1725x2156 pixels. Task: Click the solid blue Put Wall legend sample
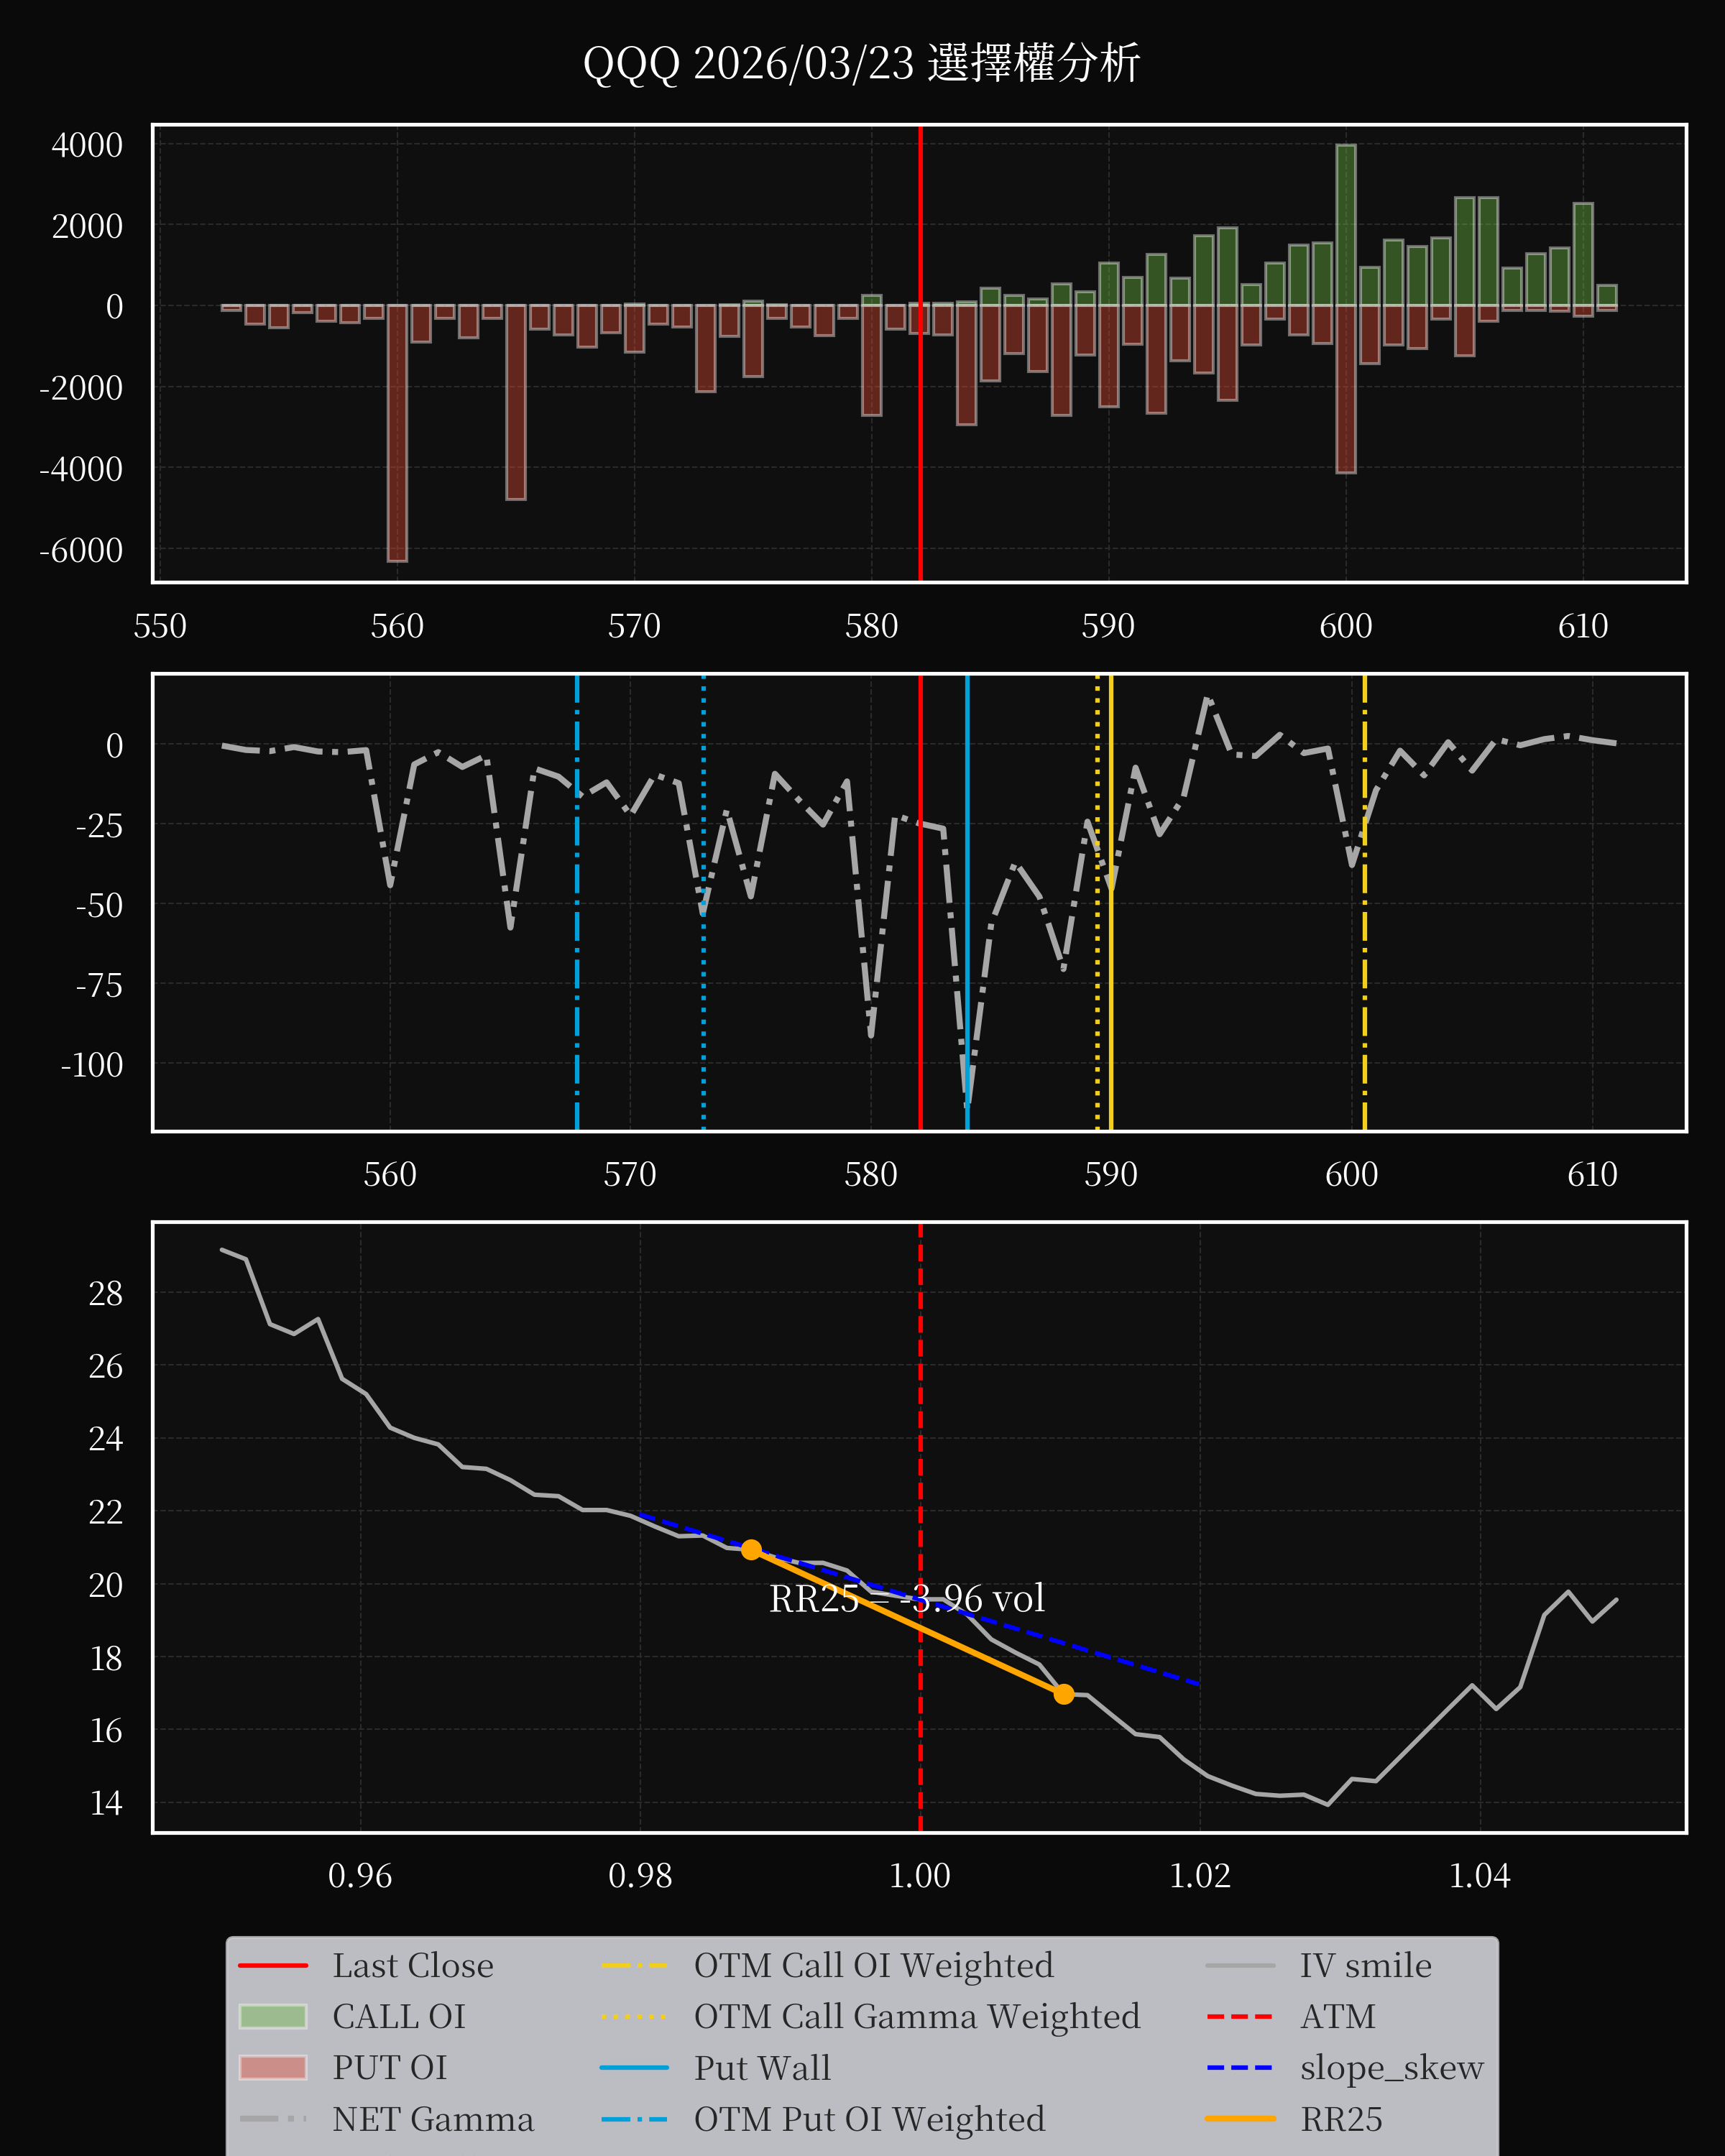pos(634,2068)
